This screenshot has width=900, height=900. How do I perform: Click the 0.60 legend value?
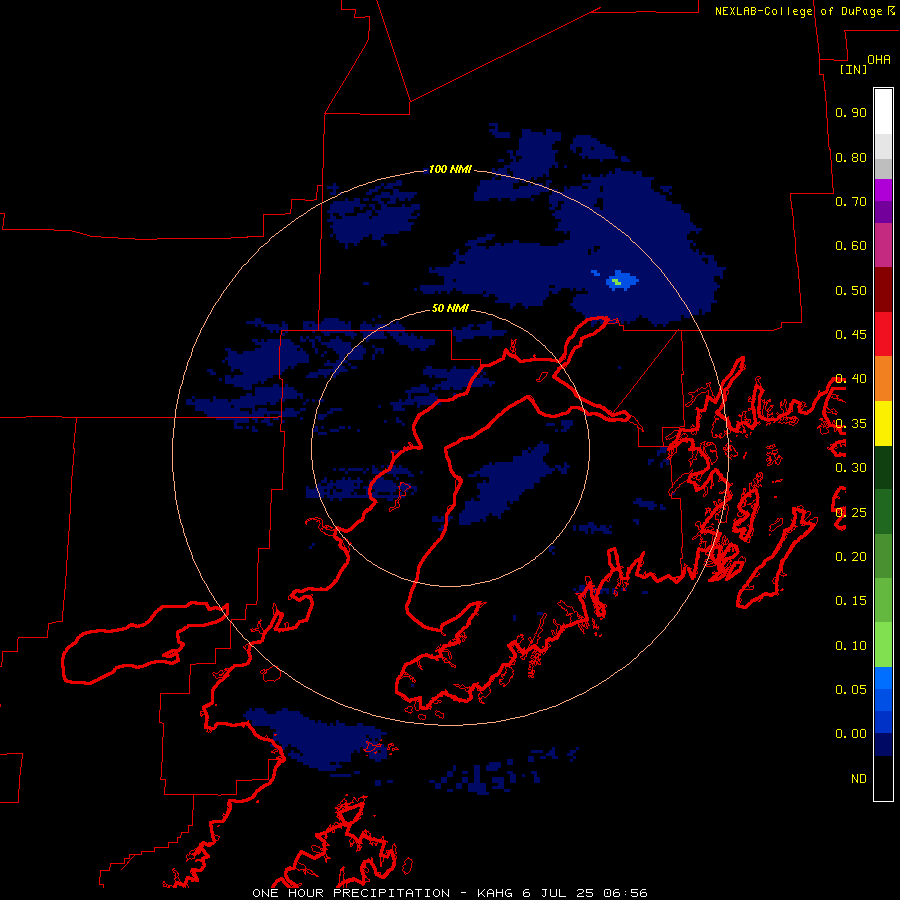(851, 246)
